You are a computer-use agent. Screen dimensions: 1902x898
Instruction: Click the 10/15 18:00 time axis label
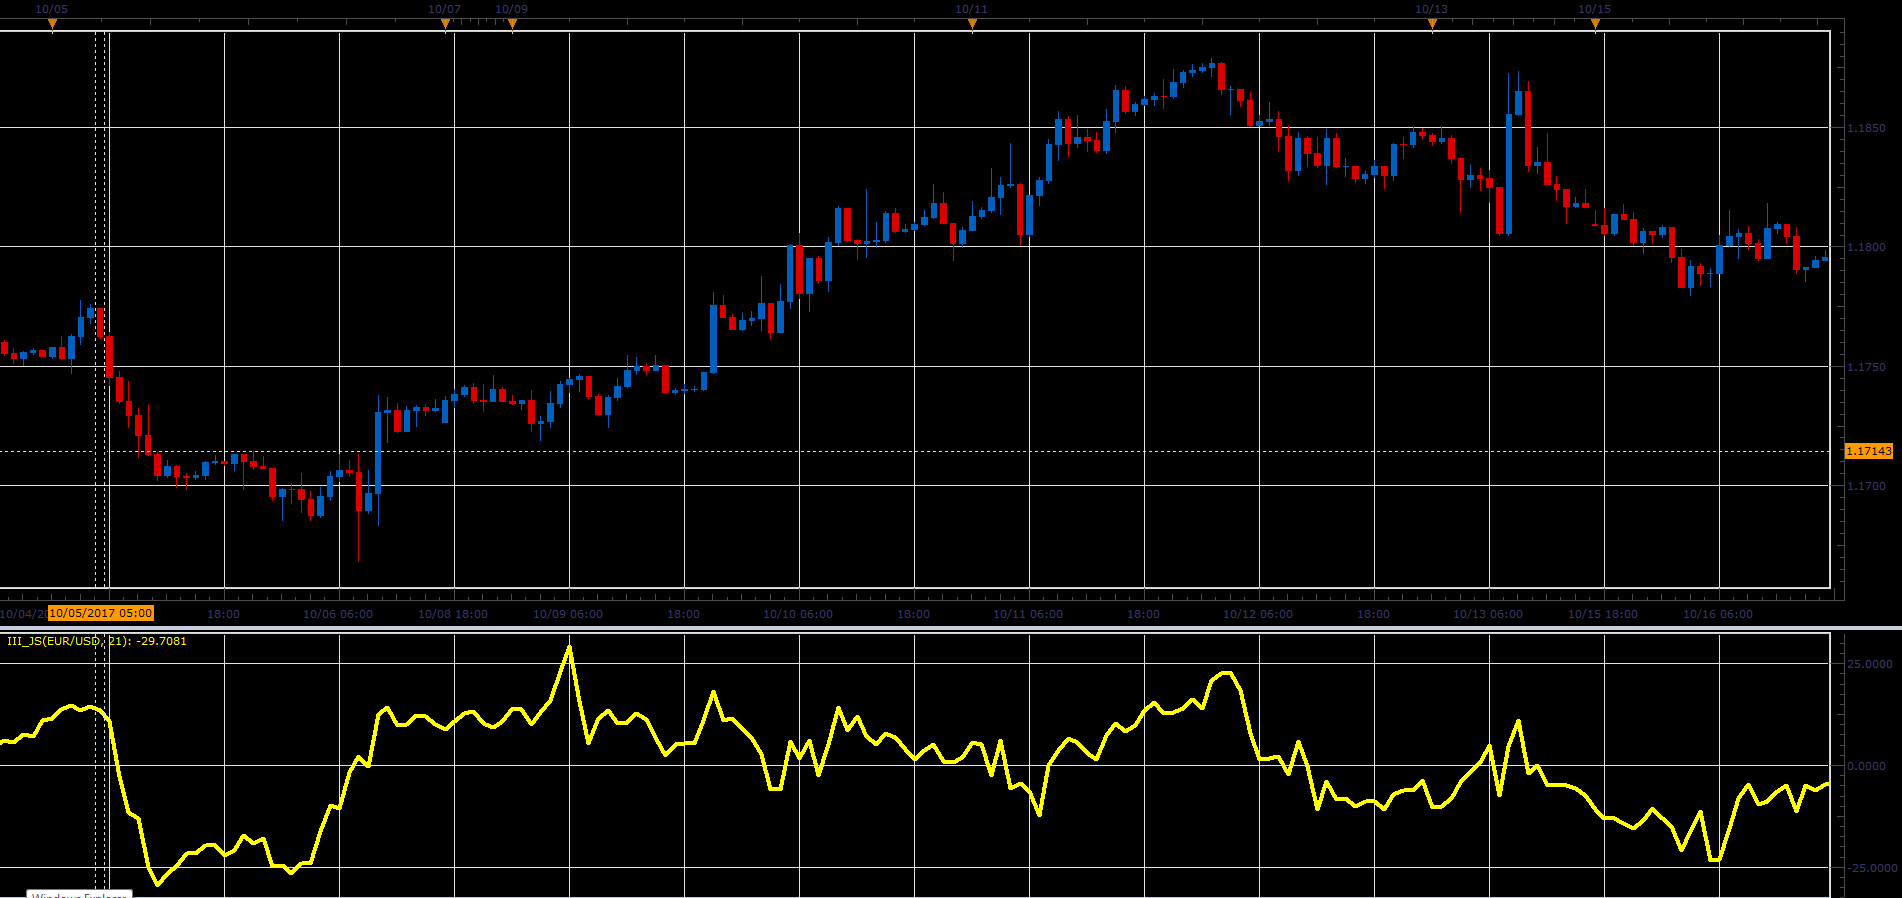(x=1603, y=614)
